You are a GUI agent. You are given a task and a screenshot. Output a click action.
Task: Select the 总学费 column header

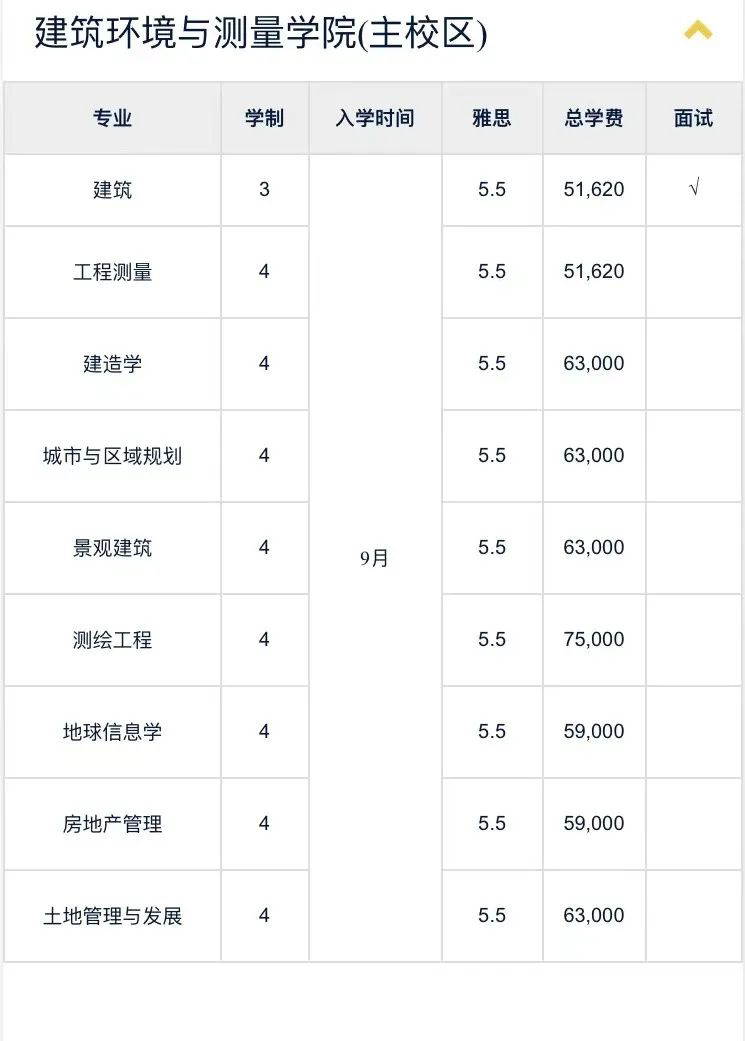coord(594,118)
